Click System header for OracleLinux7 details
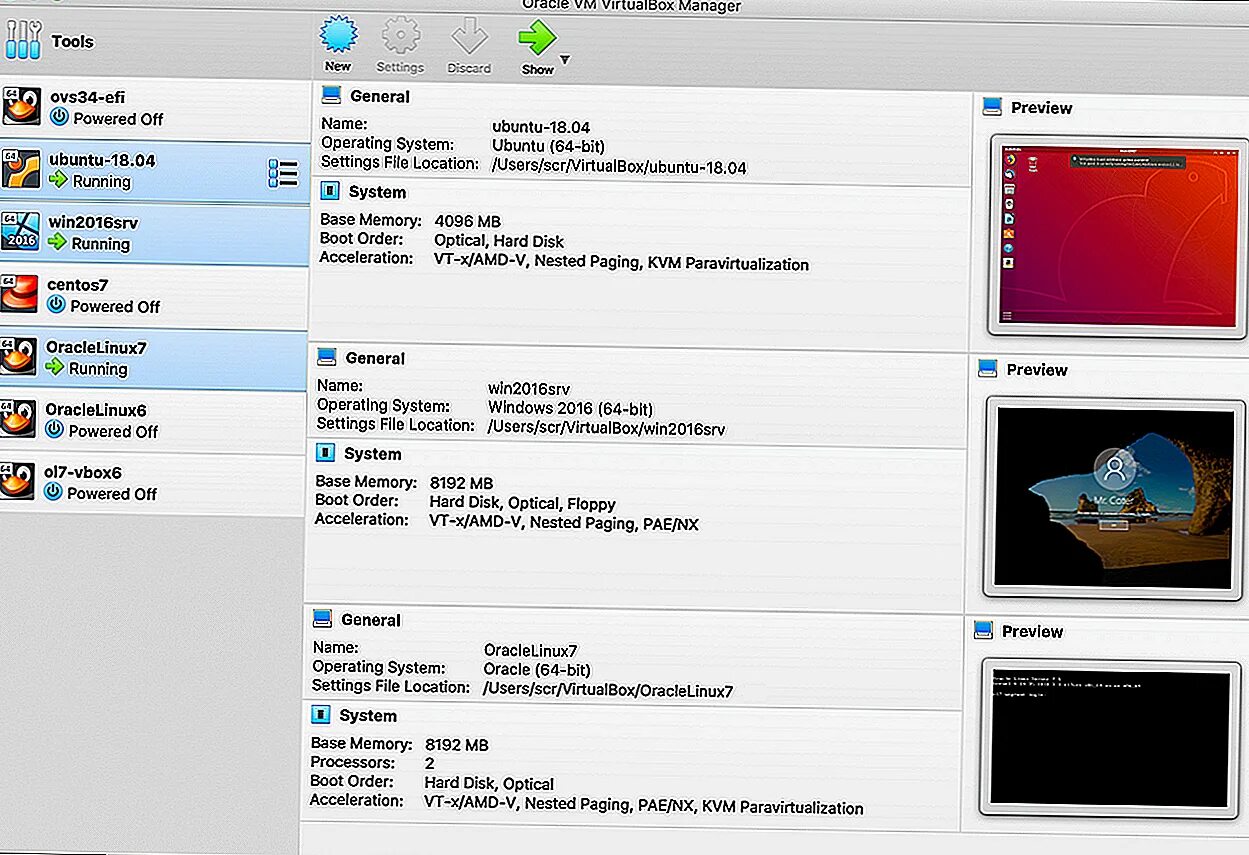Screen dimensions: 1249x855 (368, 716)
